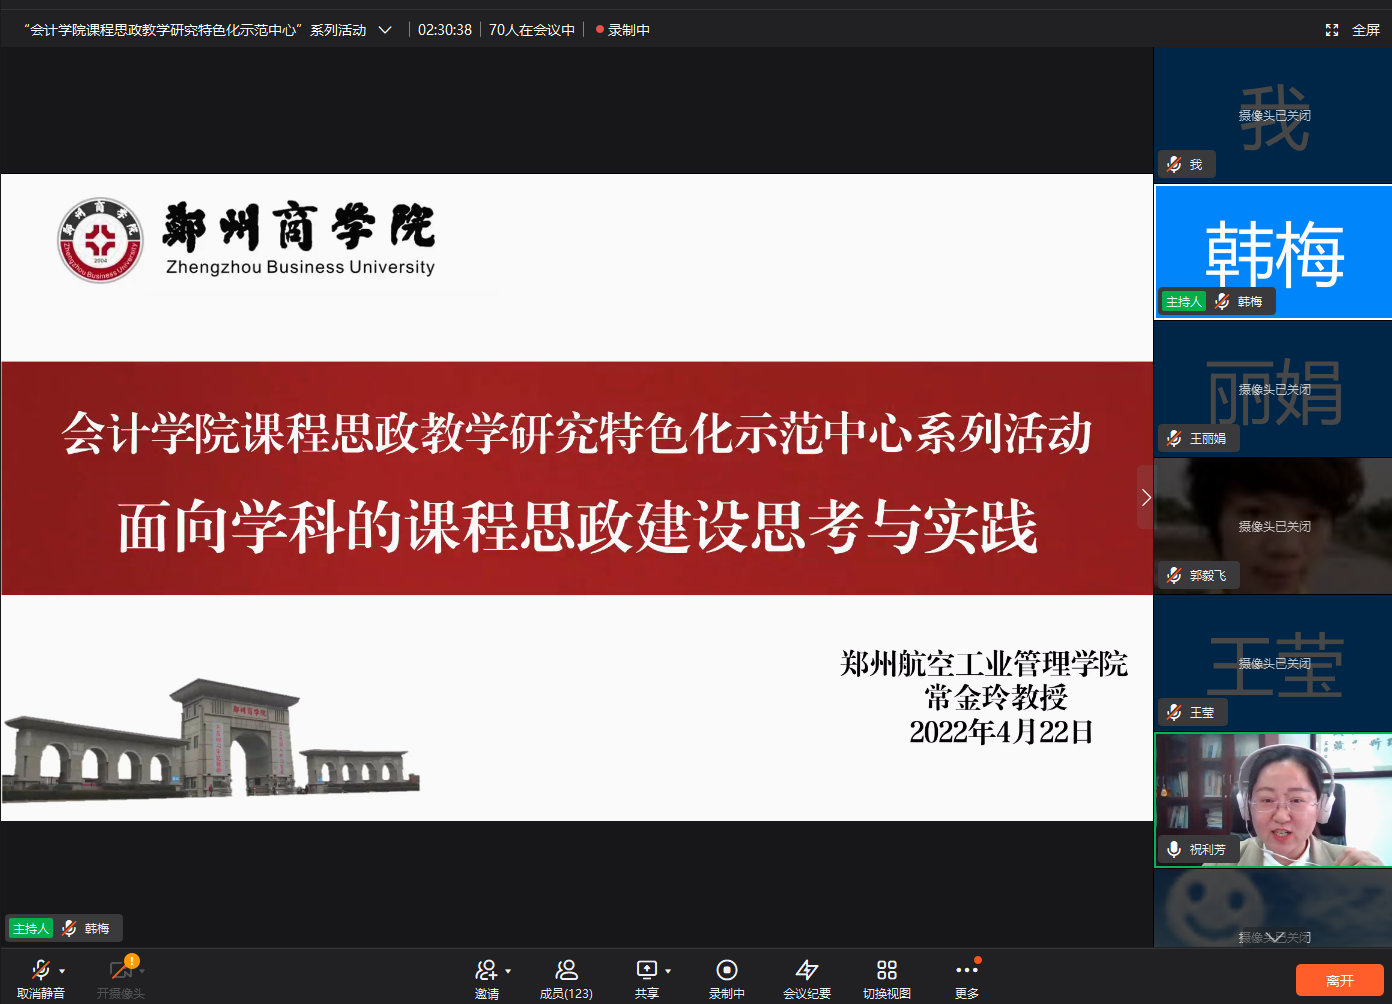
Task: Enter full screen with 全屏 button
Action: pyautogui.click(x=1354, y=30)
